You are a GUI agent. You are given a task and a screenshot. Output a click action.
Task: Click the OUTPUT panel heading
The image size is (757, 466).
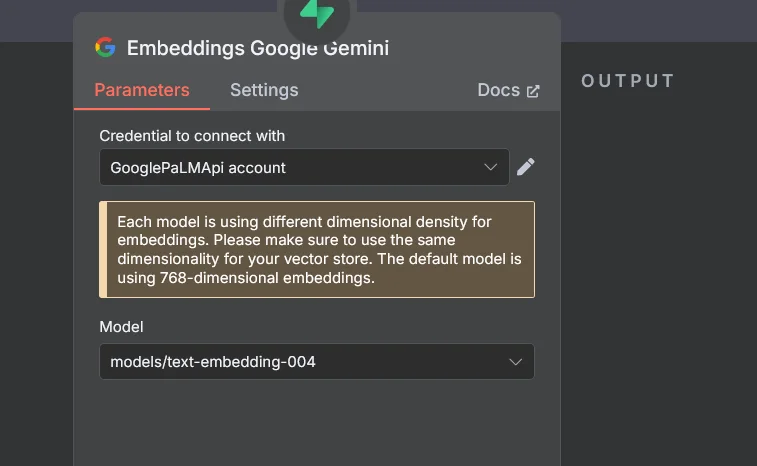coord(628,81)
